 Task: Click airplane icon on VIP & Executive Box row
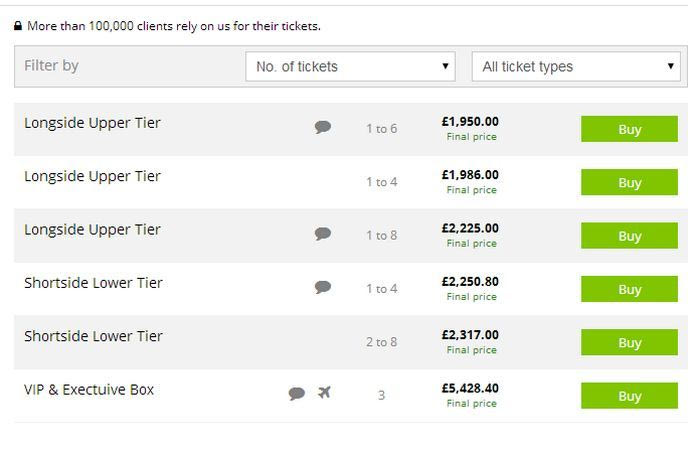[324, 393]
